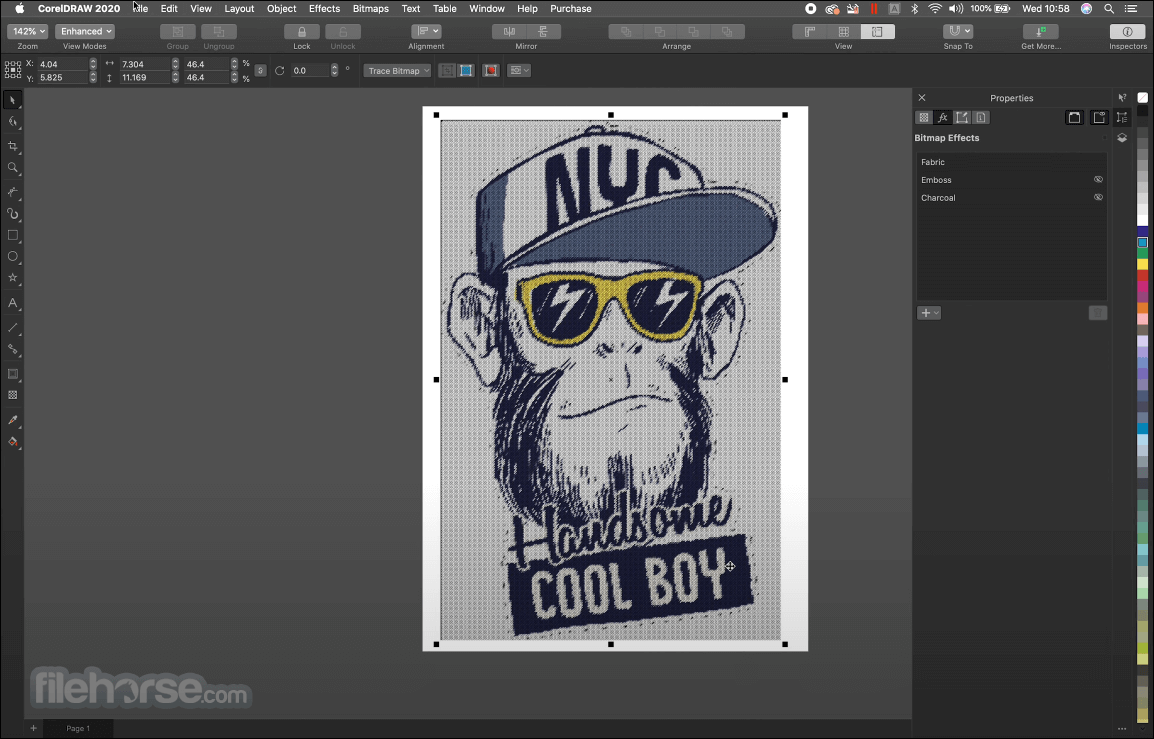Click the Mirror horizontally button
The height and width of the screenshot is (739, 1154).
[509, 32]
